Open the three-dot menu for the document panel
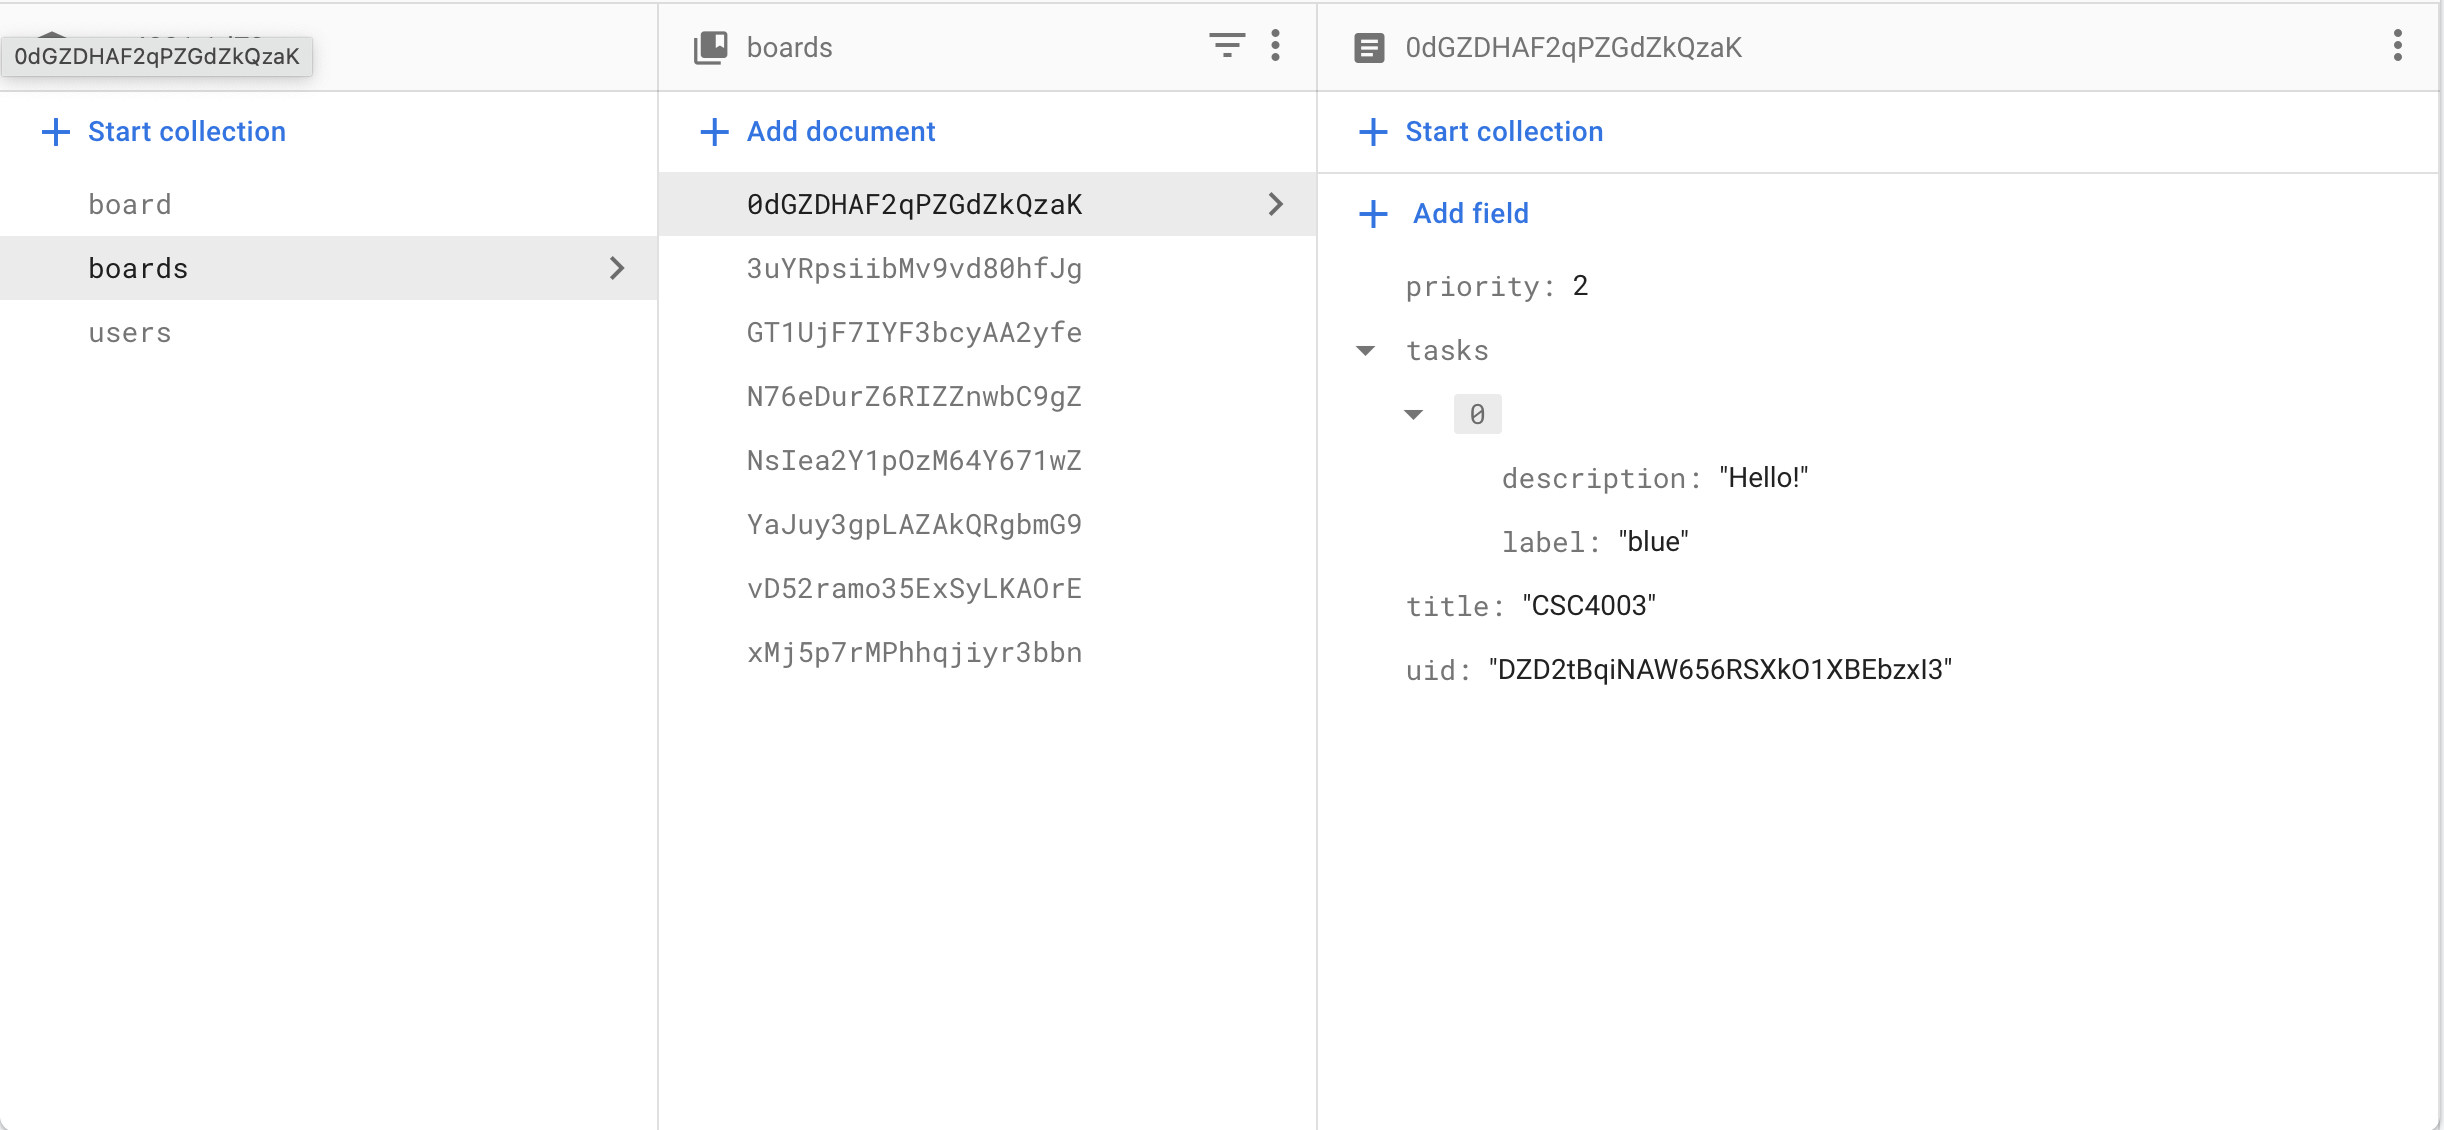This screenshot has height=1130, width=2444. point(2398,46)
